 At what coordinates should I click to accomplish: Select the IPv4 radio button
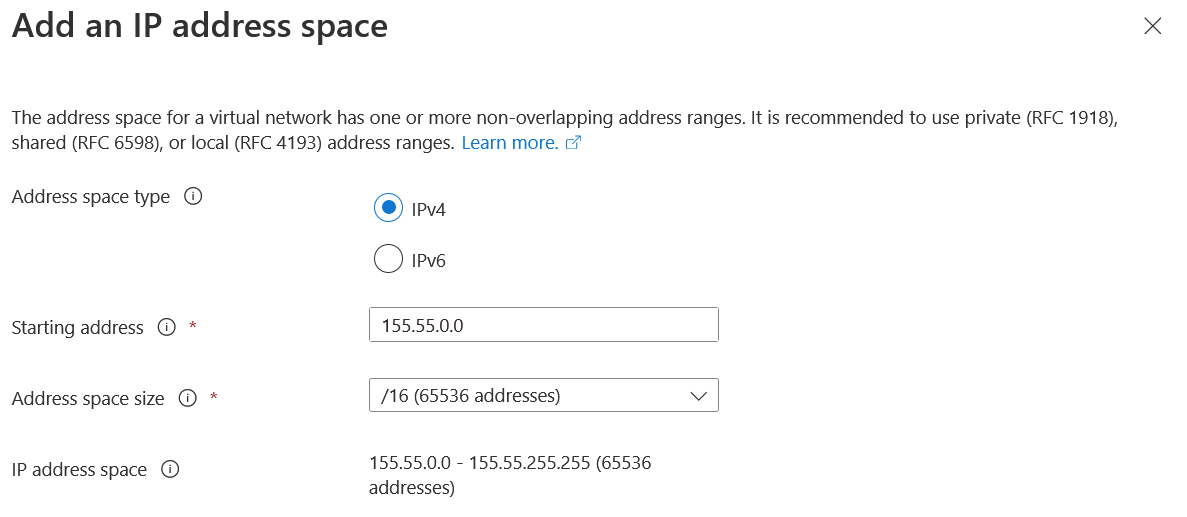(x=387, y=208)
